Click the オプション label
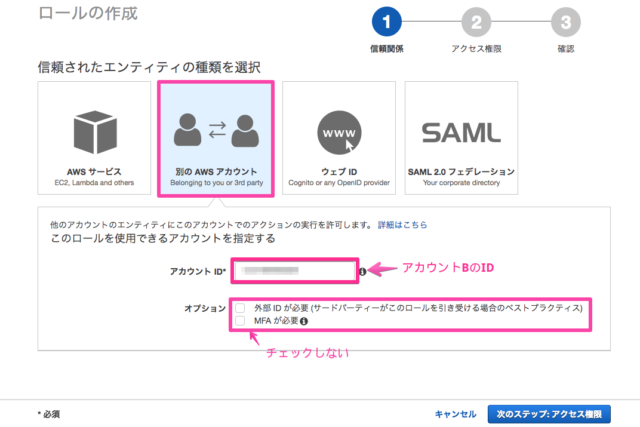This screenshot has width=640, height=427. click(205, 308)
